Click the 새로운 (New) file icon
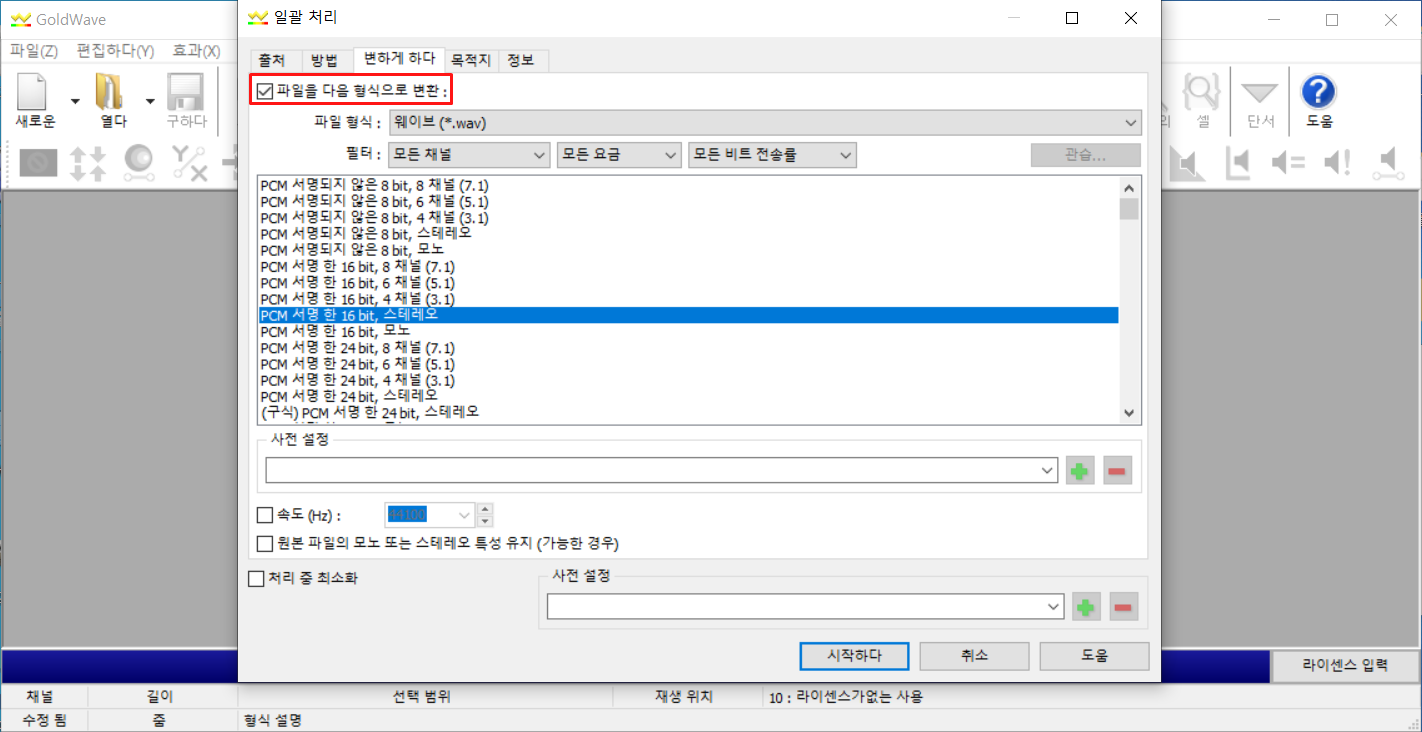This screenshot has height=732, width=1422. (x=33, y=92)
